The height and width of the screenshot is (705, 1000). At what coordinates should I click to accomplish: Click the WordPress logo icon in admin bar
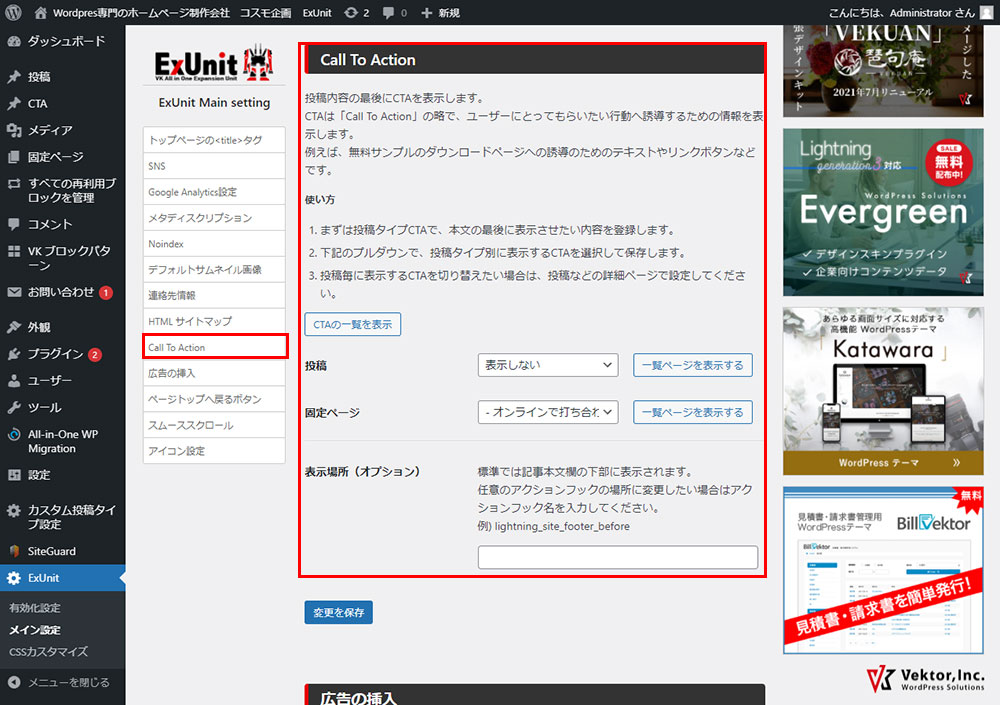click(13, 12)
